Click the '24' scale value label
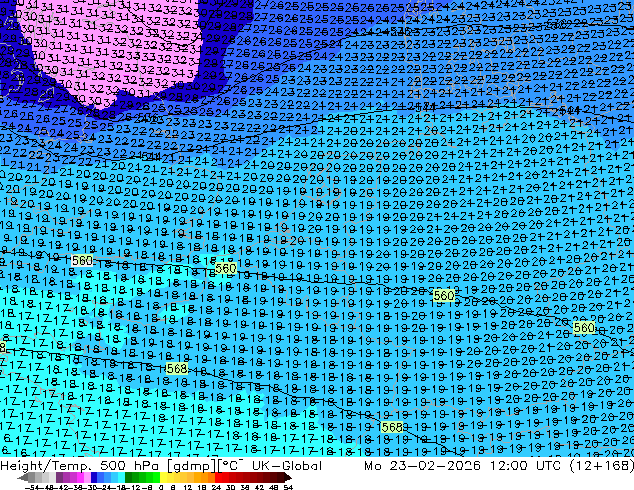This screenshot has height=490, width=634. click(216, 488)
